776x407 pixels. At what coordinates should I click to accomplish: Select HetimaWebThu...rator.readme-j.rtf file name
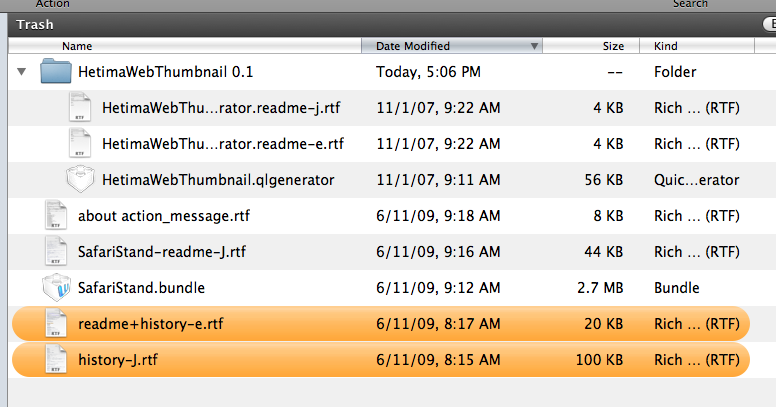tap(221, 108)
